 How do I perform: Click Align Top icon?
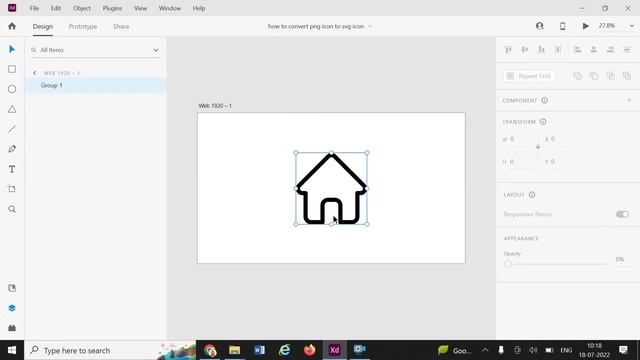509,50
